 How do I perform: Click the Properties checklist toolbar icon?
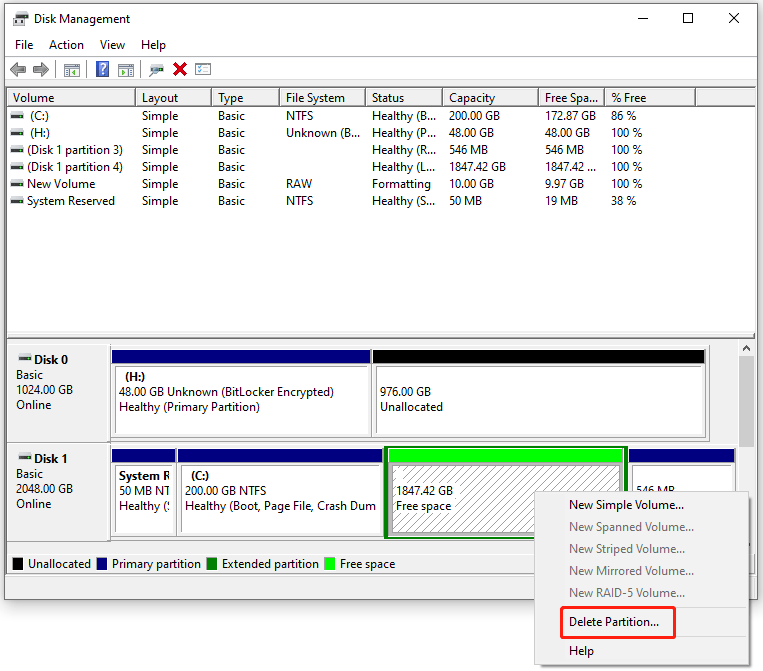203,69
